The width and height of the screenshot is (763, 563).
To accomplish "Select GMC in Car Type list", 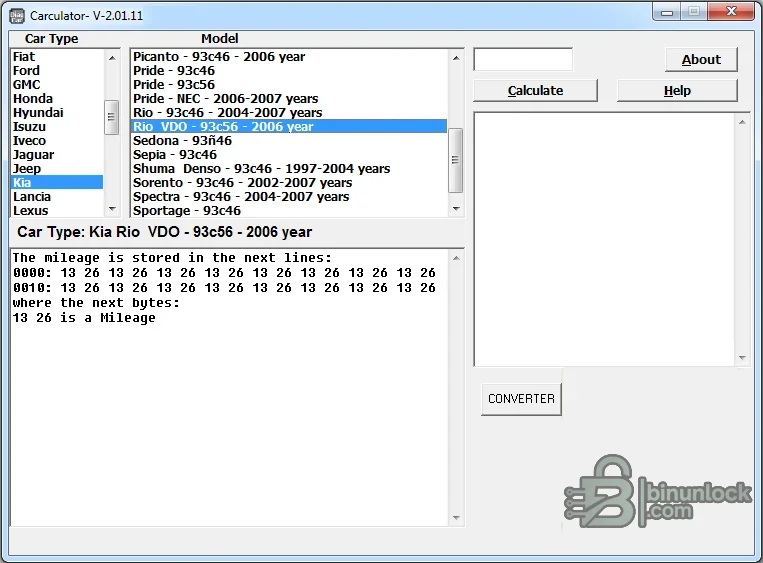I will (x=57, y=85).
